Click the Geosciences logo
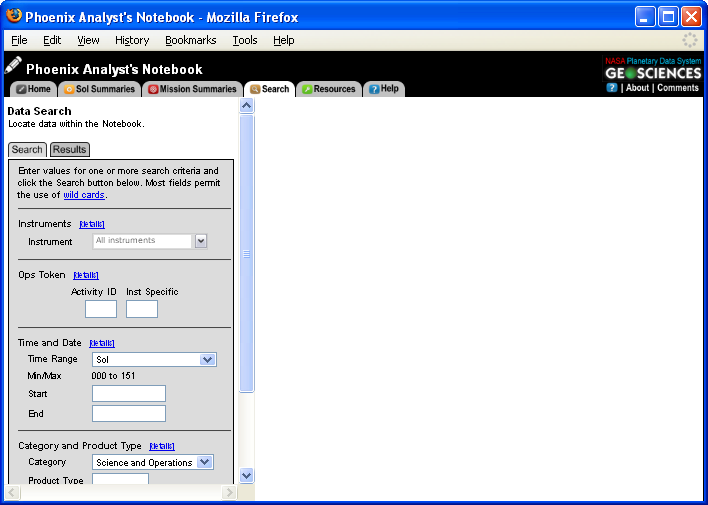The width and height of the screenshot is (708, 505). tap(653, 73)
